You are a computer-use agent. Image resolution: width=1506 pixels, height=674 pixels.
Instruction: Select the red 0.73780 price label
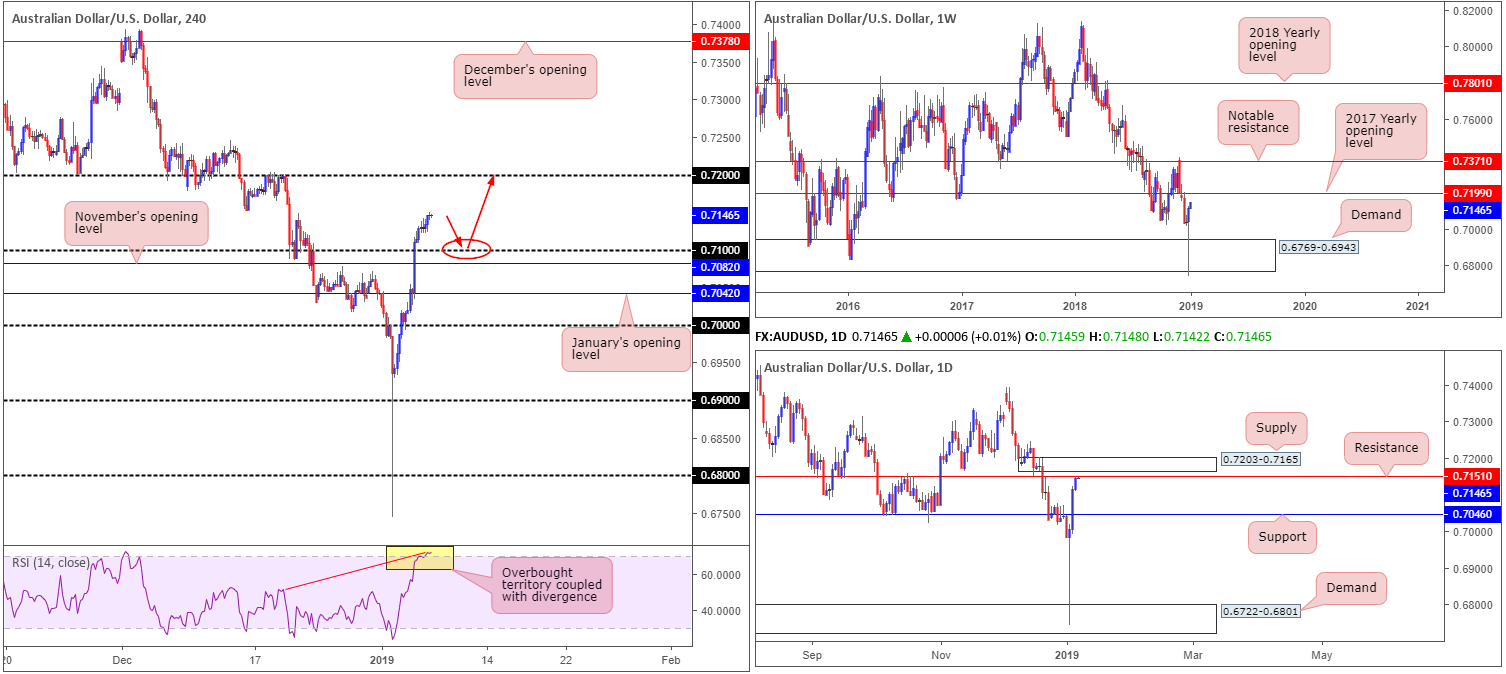[x=719, y=41]
